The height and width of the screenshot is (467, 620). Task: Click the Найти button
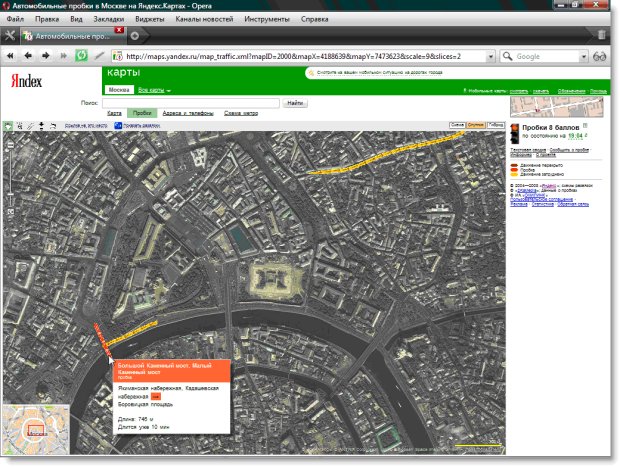click(x=295, y=103)
